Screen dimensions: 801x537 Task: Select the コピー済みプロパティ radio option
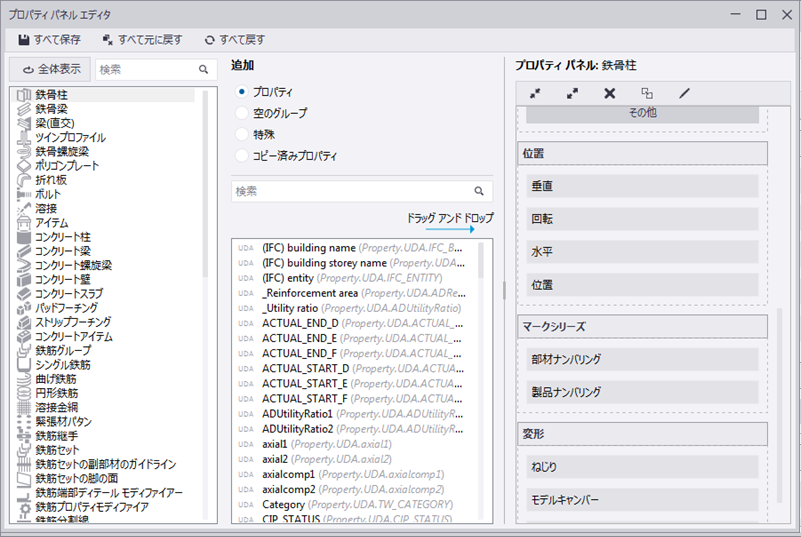pyautogui.click(x=241, y=156)
